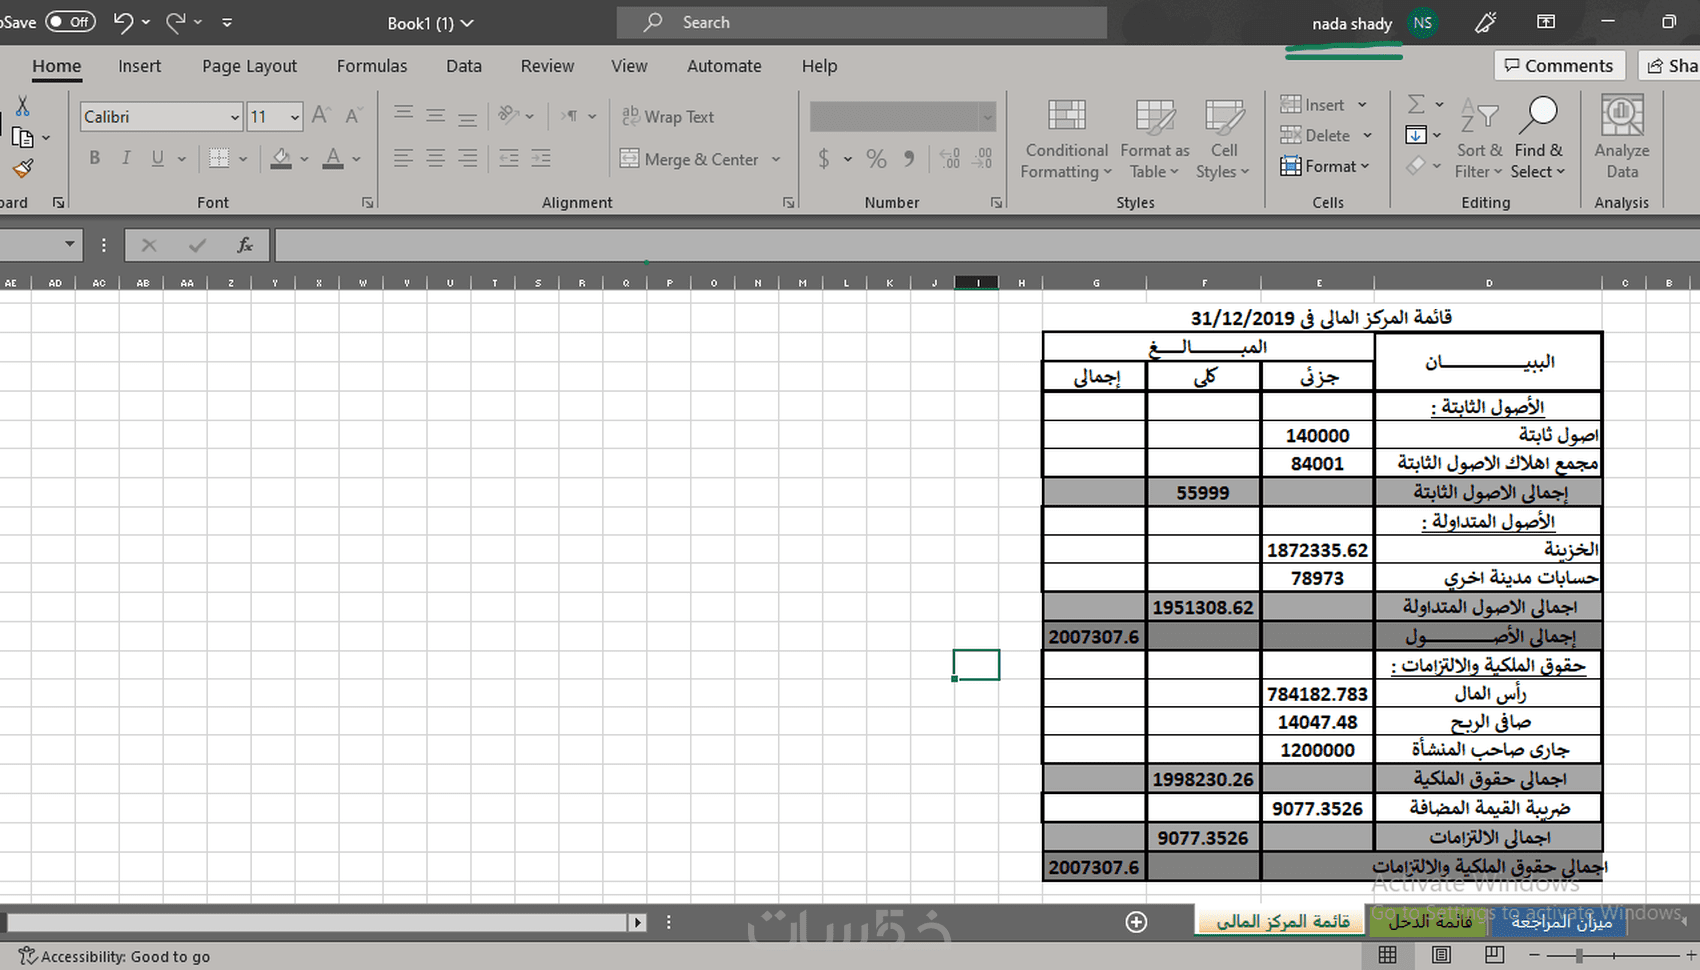Screen dimensions: 1700x970
Task: Toggle Wrap Text
Action: [668, 116]
